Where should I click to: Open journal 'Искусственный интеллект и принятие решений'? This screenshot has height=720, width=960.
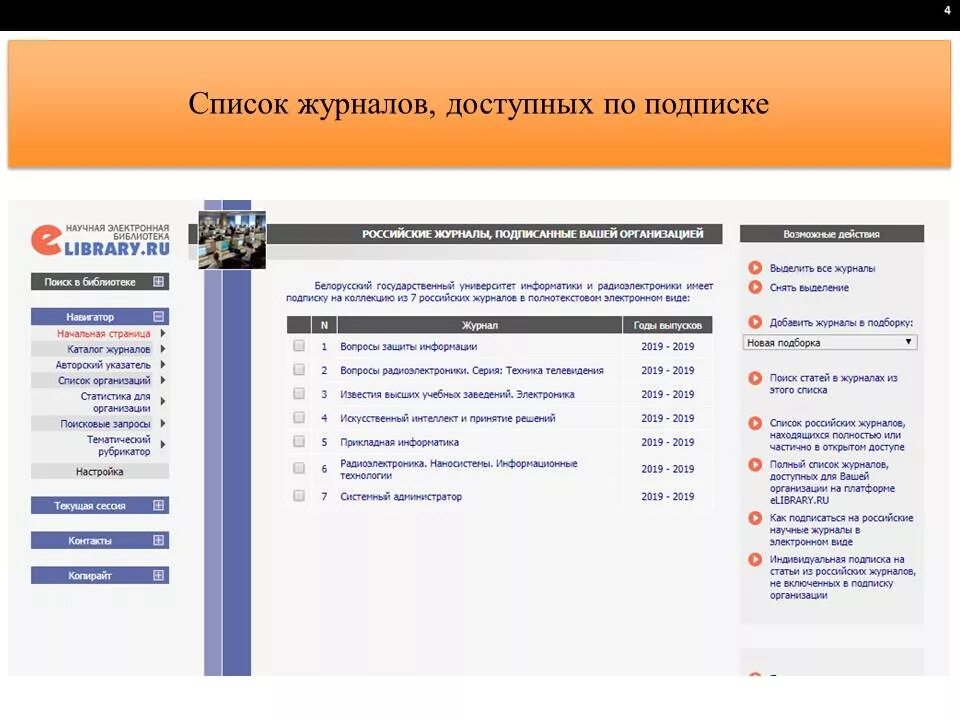(448, 418)
